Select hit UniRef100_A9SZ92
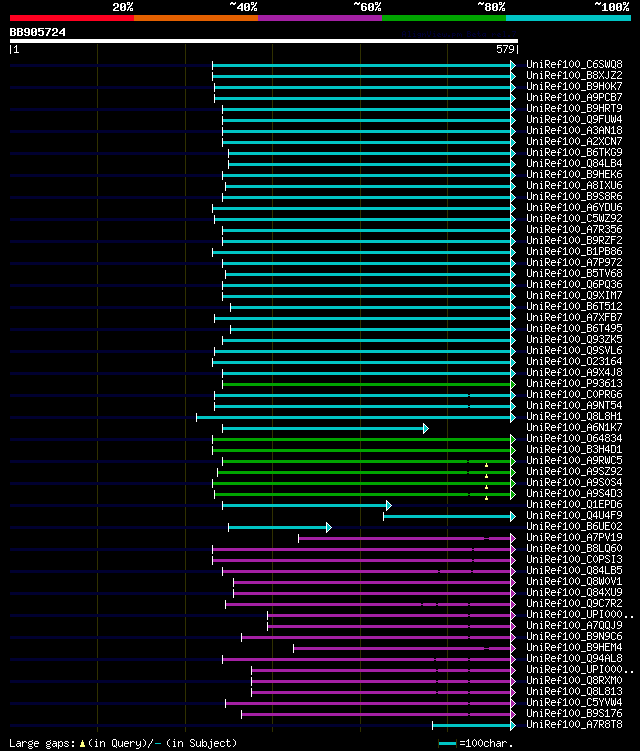 [x=574, y=472]
